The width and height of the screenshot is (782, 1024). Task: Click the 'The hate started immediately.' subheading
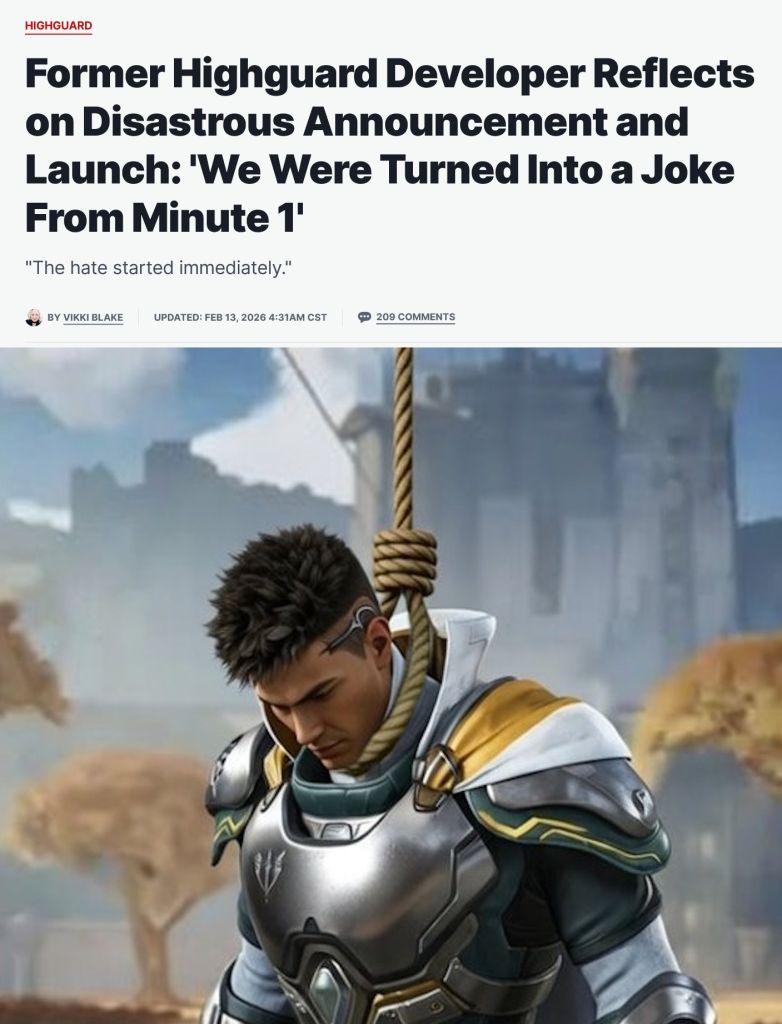pyautogui.click(x=158, y=268)
